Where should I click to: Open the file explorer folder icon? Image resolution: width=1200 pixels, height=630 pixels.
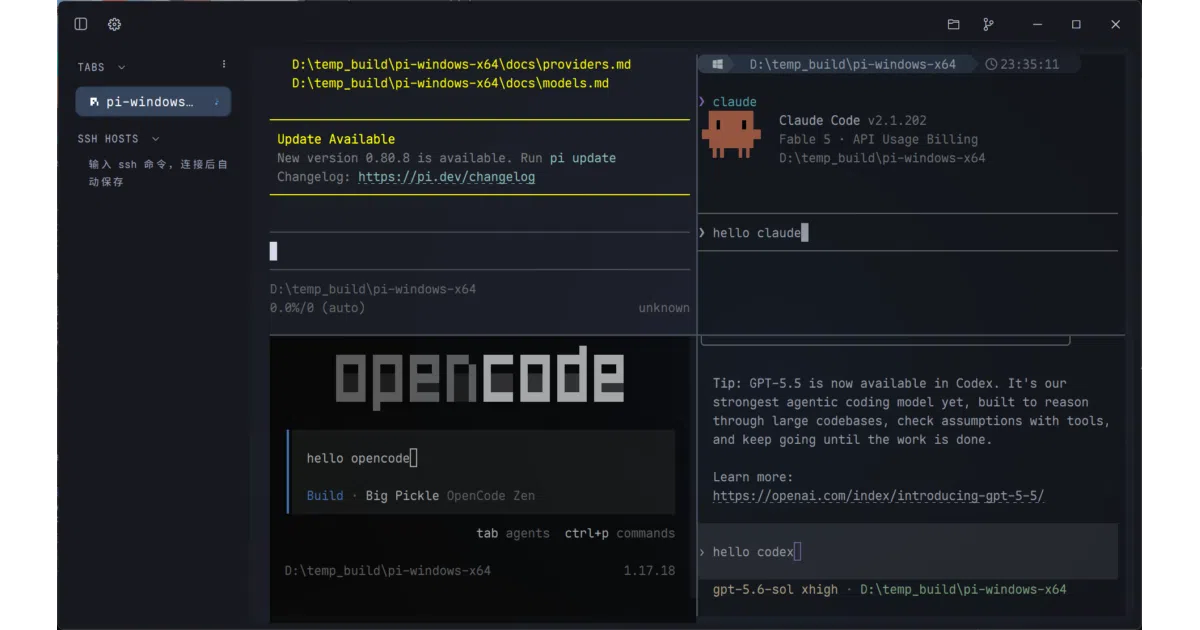coord(953,24)
